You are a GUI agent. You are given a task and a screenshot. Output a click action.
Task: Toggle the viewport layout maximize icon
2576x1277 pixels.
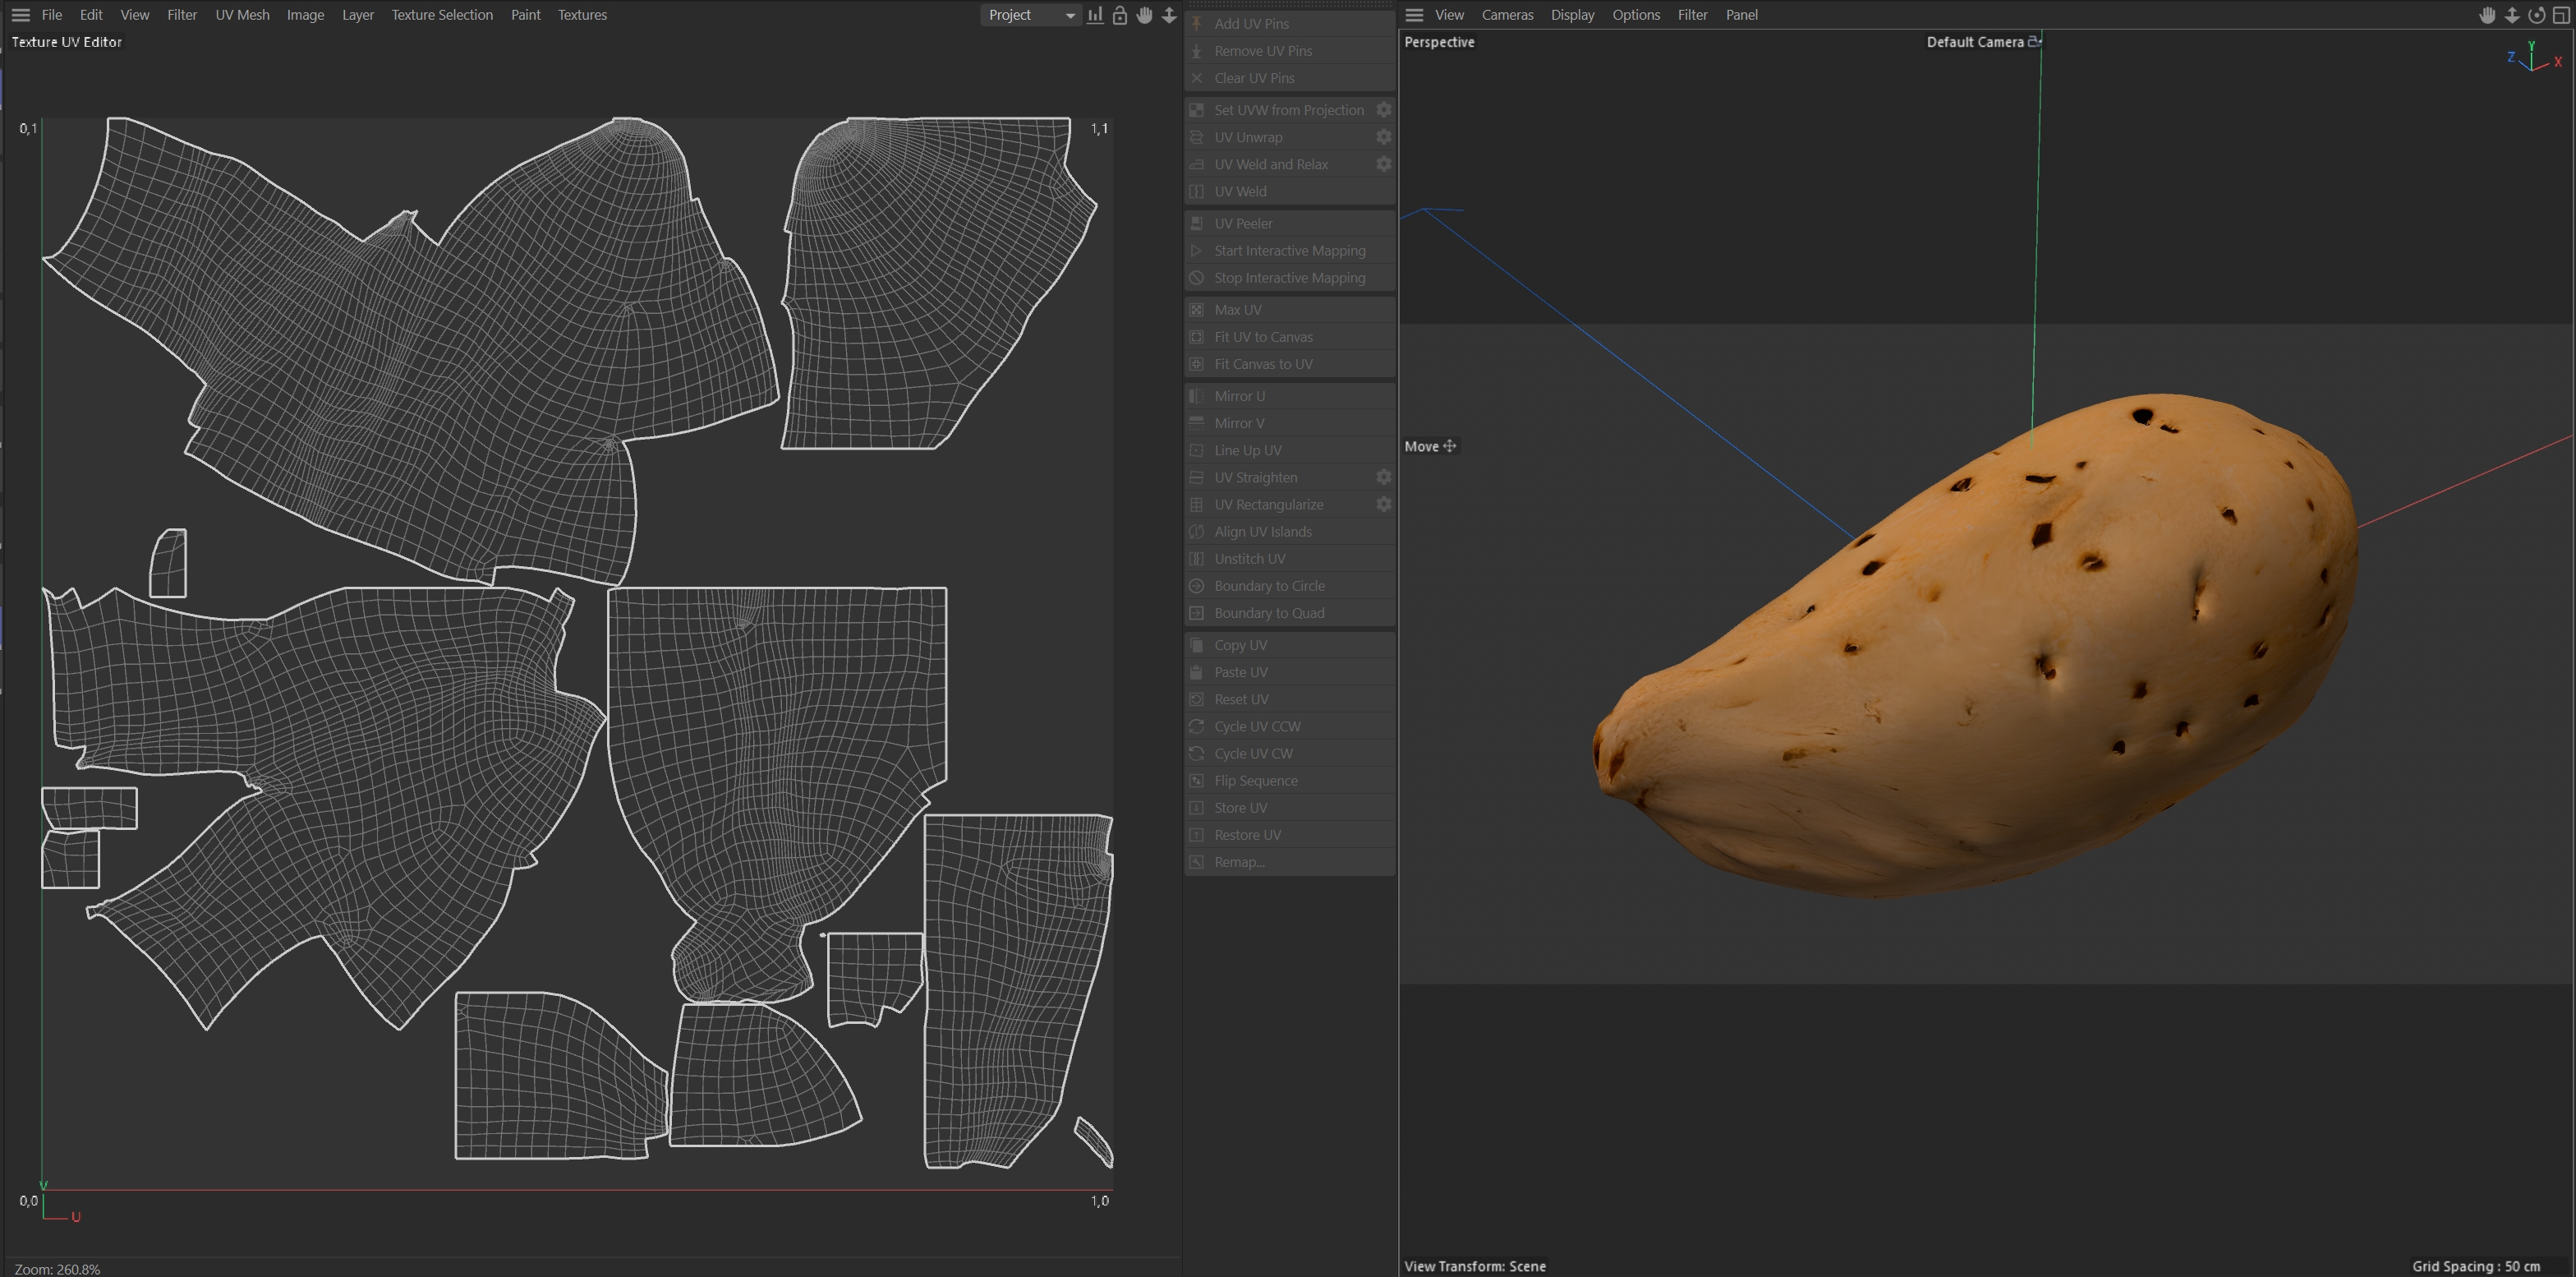(2561, 15)
